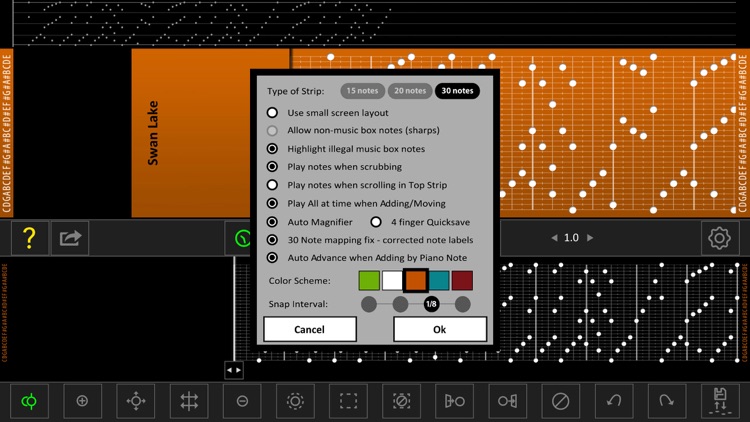Choose the dark red color scheme swatch
The image size is (750, 422).
pyautogui.click(x=462, y=281)
